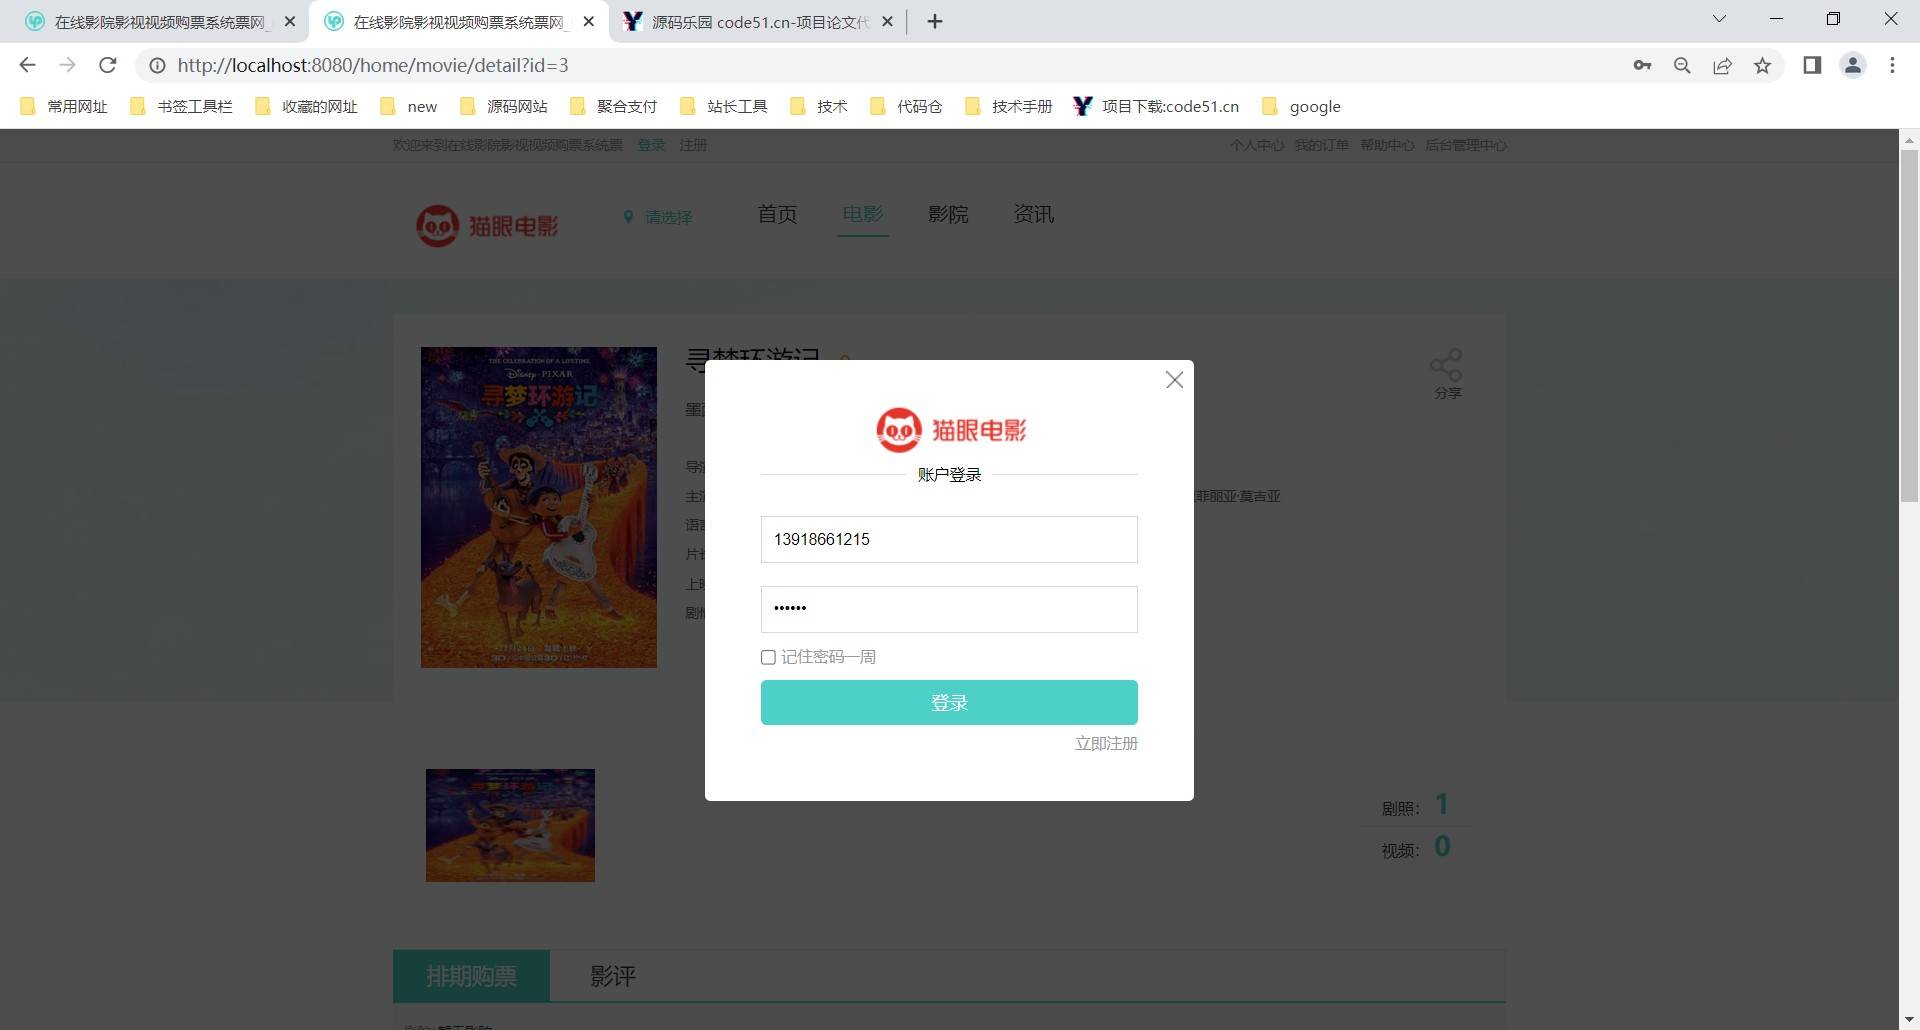Open the tab search chevron

(1719, 19)
